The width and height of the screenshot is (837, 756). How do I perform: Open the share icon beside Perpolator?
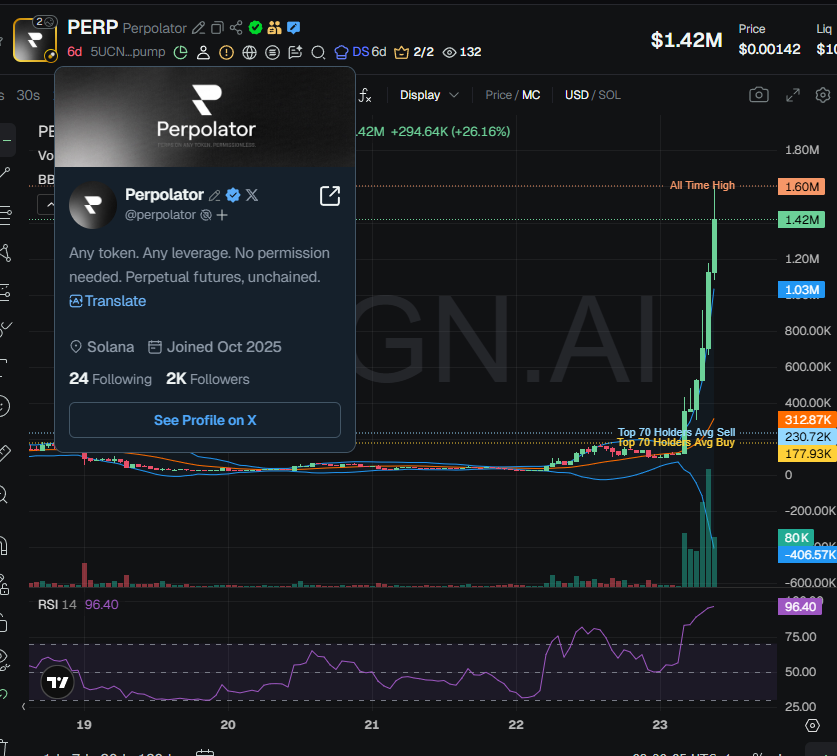pyautogui.click(x=234, y=27)
